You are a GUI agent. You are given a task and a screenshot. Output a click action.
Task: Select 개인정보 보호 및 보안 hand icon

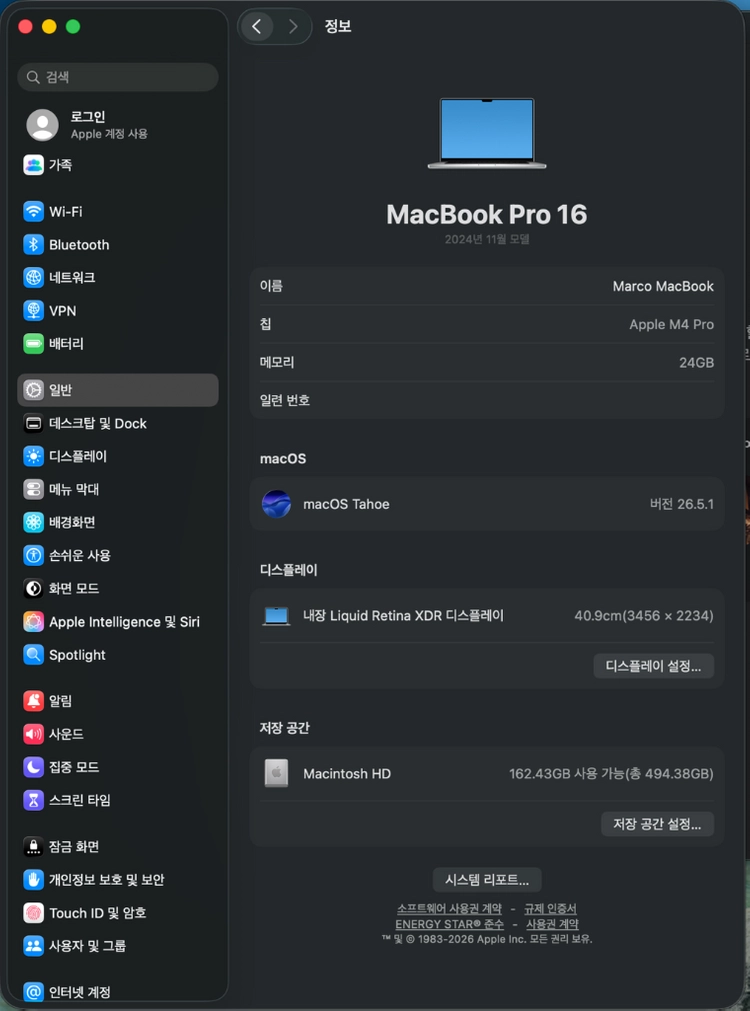[x=34, y=879]
